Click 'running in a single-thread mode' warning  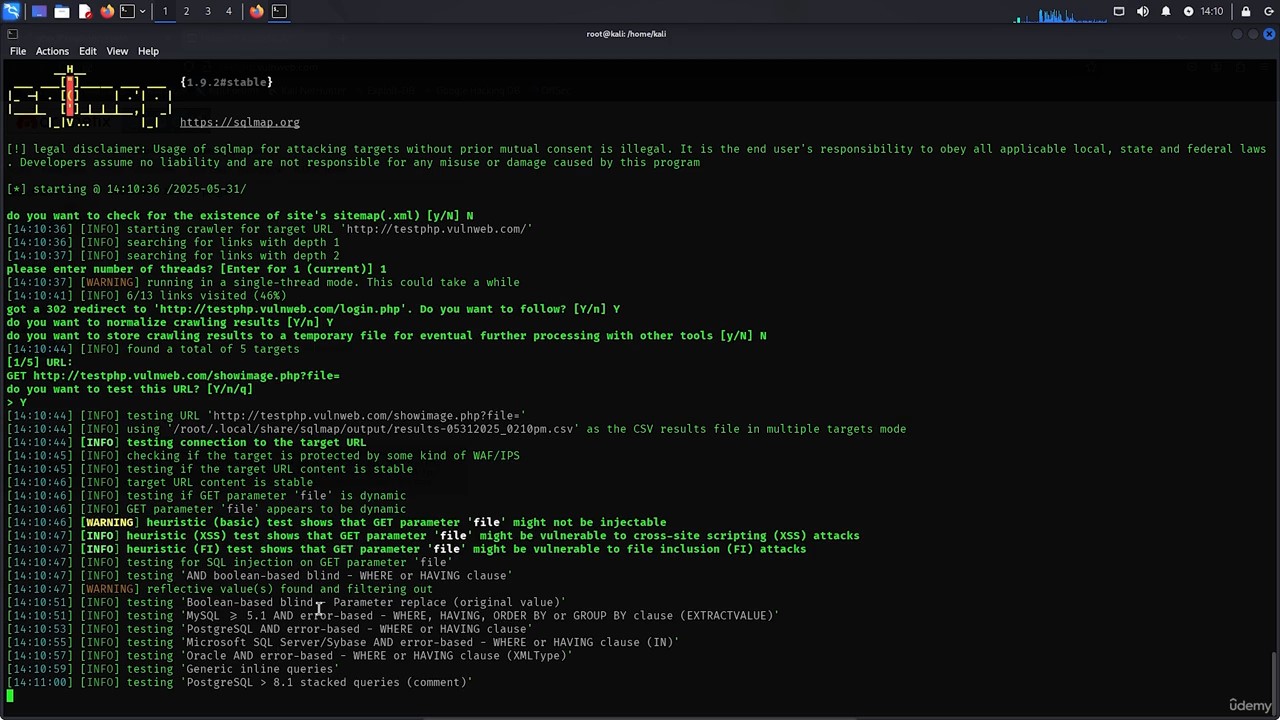pos(263,282)
